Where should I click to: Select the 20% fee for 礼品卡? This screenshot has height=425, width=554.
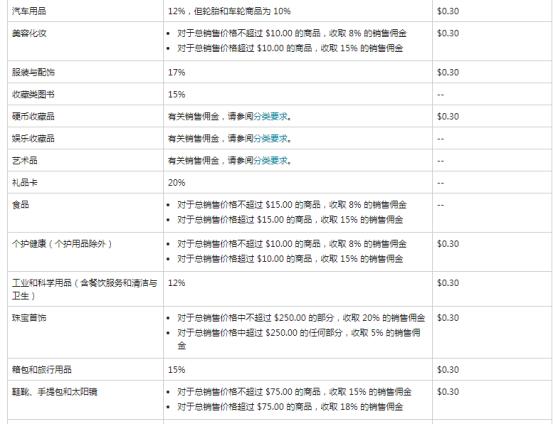pos(176,183)
